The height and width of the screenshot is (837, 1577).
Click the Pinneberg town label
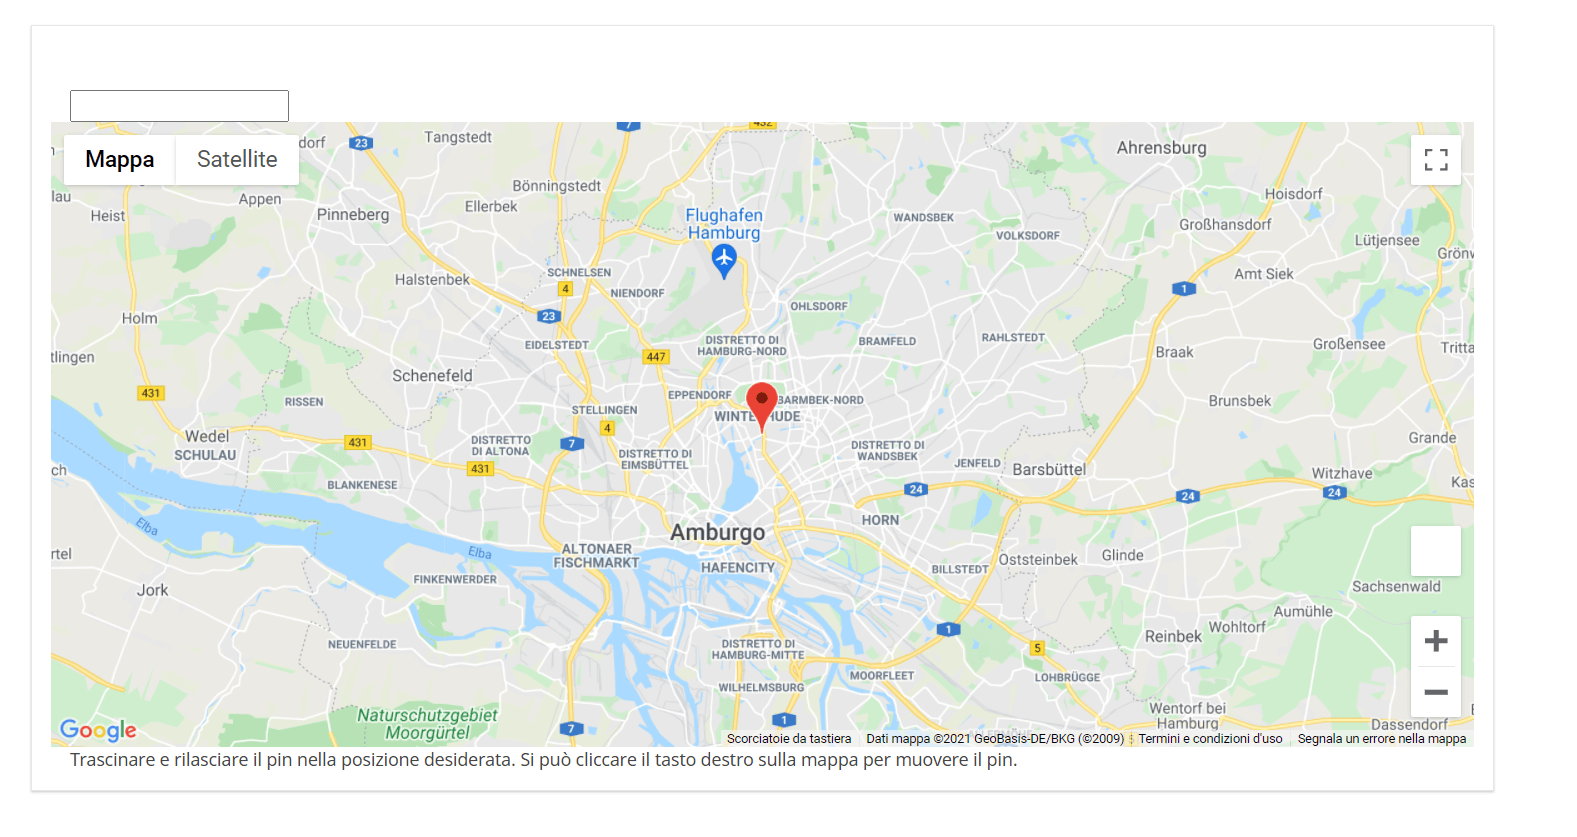[353, 215]
